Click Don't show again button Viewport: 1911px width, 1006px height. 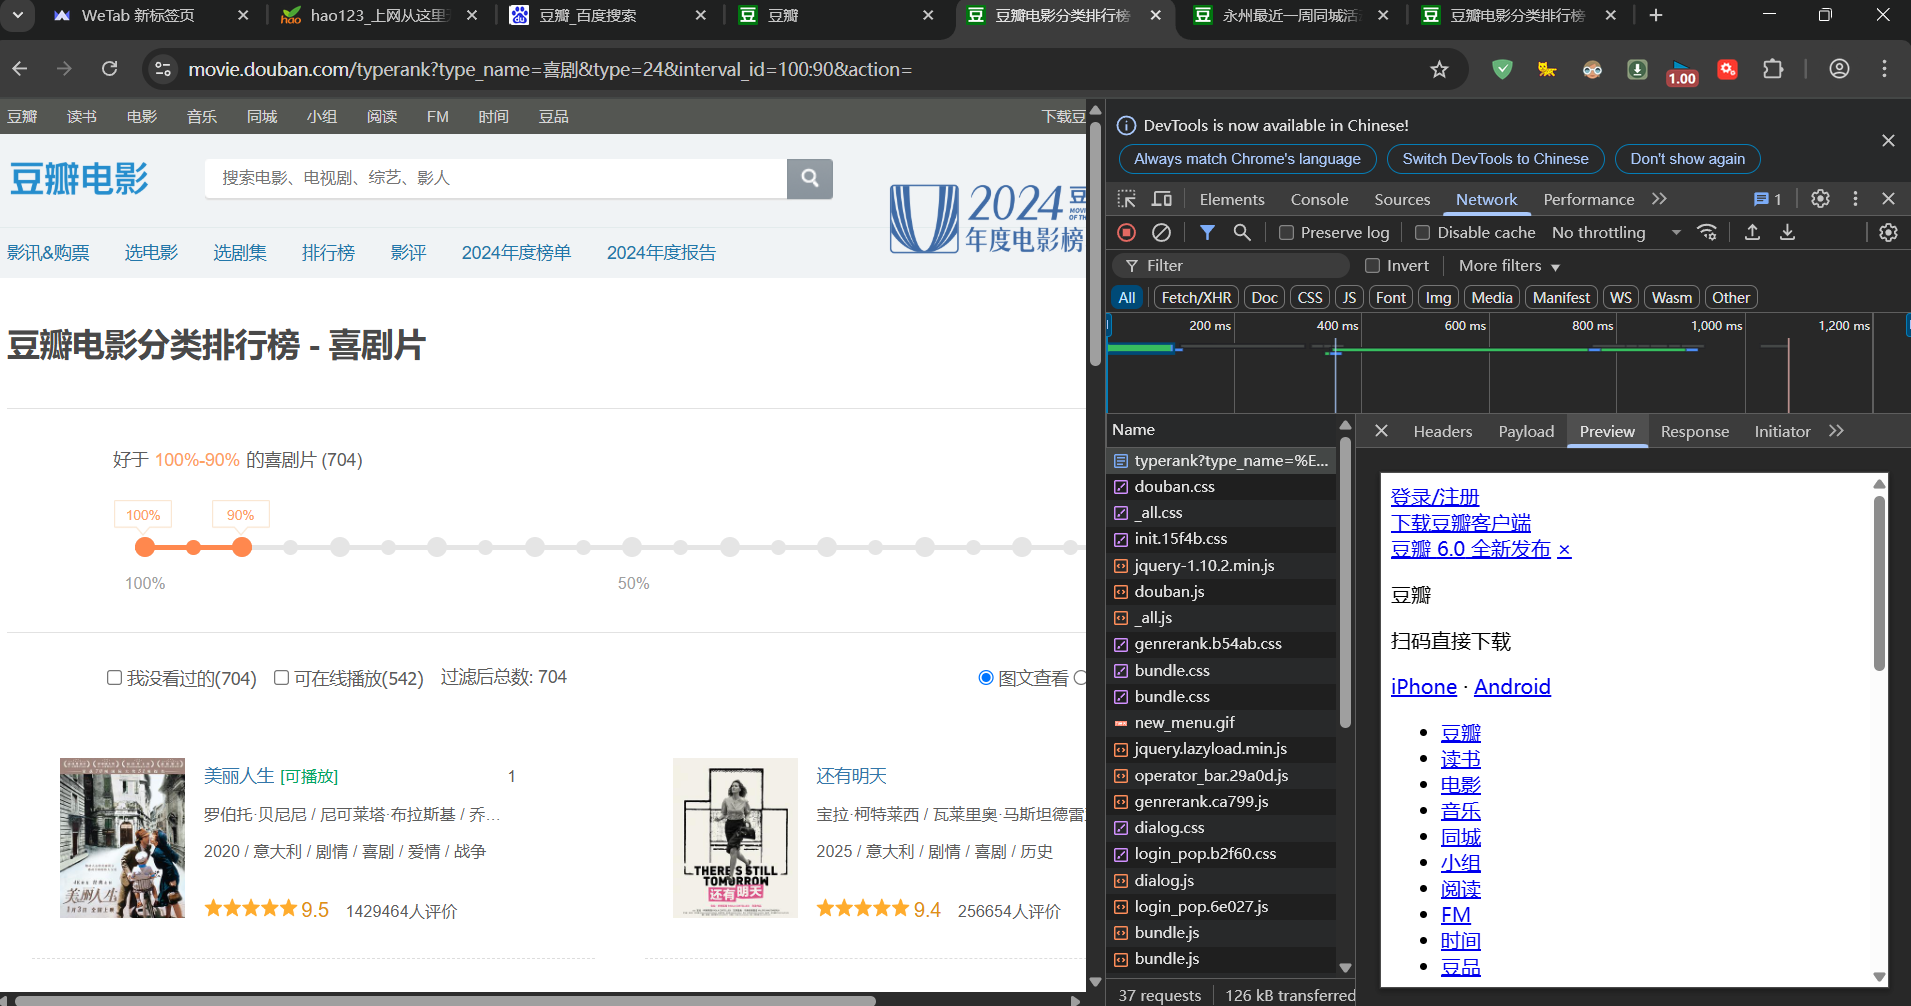[x=1687, y=159]
